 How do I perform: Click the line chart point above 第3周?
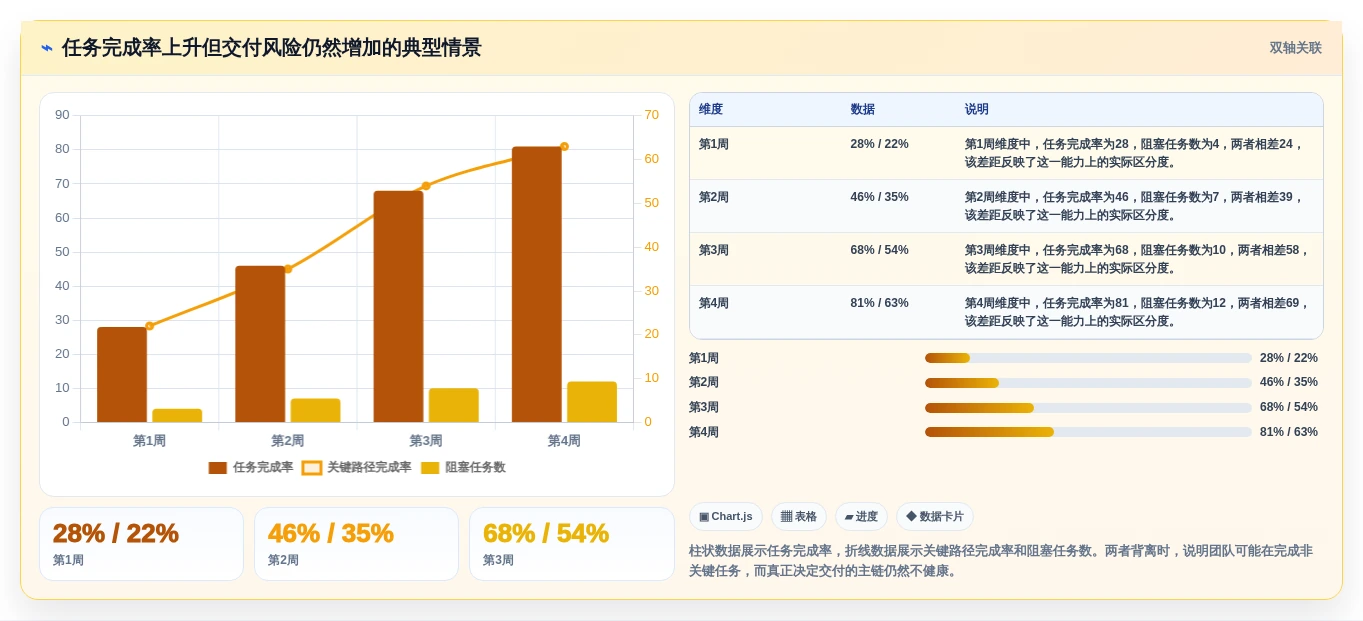[426, 186]
